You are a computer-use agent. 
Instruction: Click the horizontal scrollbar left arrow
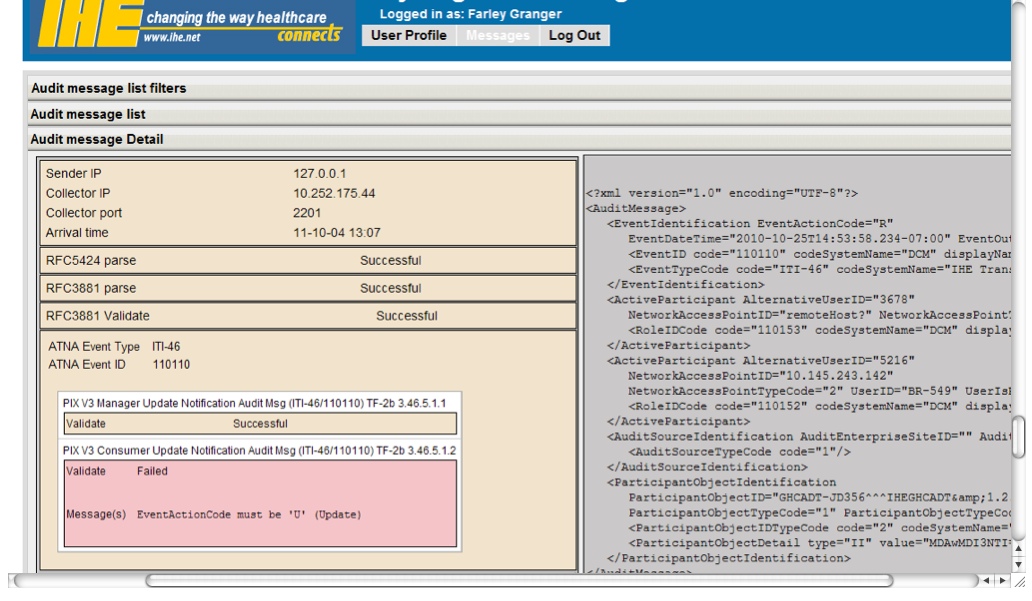point(987,580)
